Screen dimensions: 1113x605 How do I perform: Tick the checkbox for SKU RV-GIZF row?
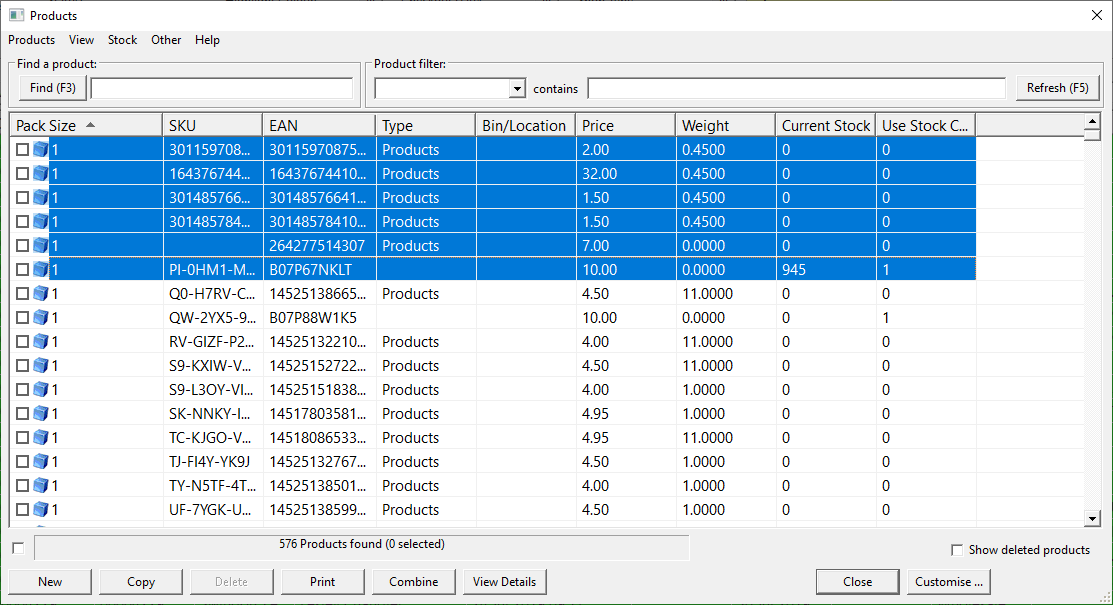click(x=23, y=342)
